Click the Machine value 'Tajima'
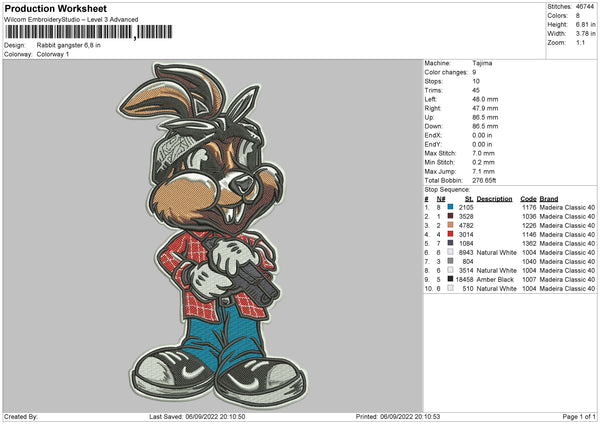Image resolution: width=600 pixels, height=424 pixels. point(482,63)
